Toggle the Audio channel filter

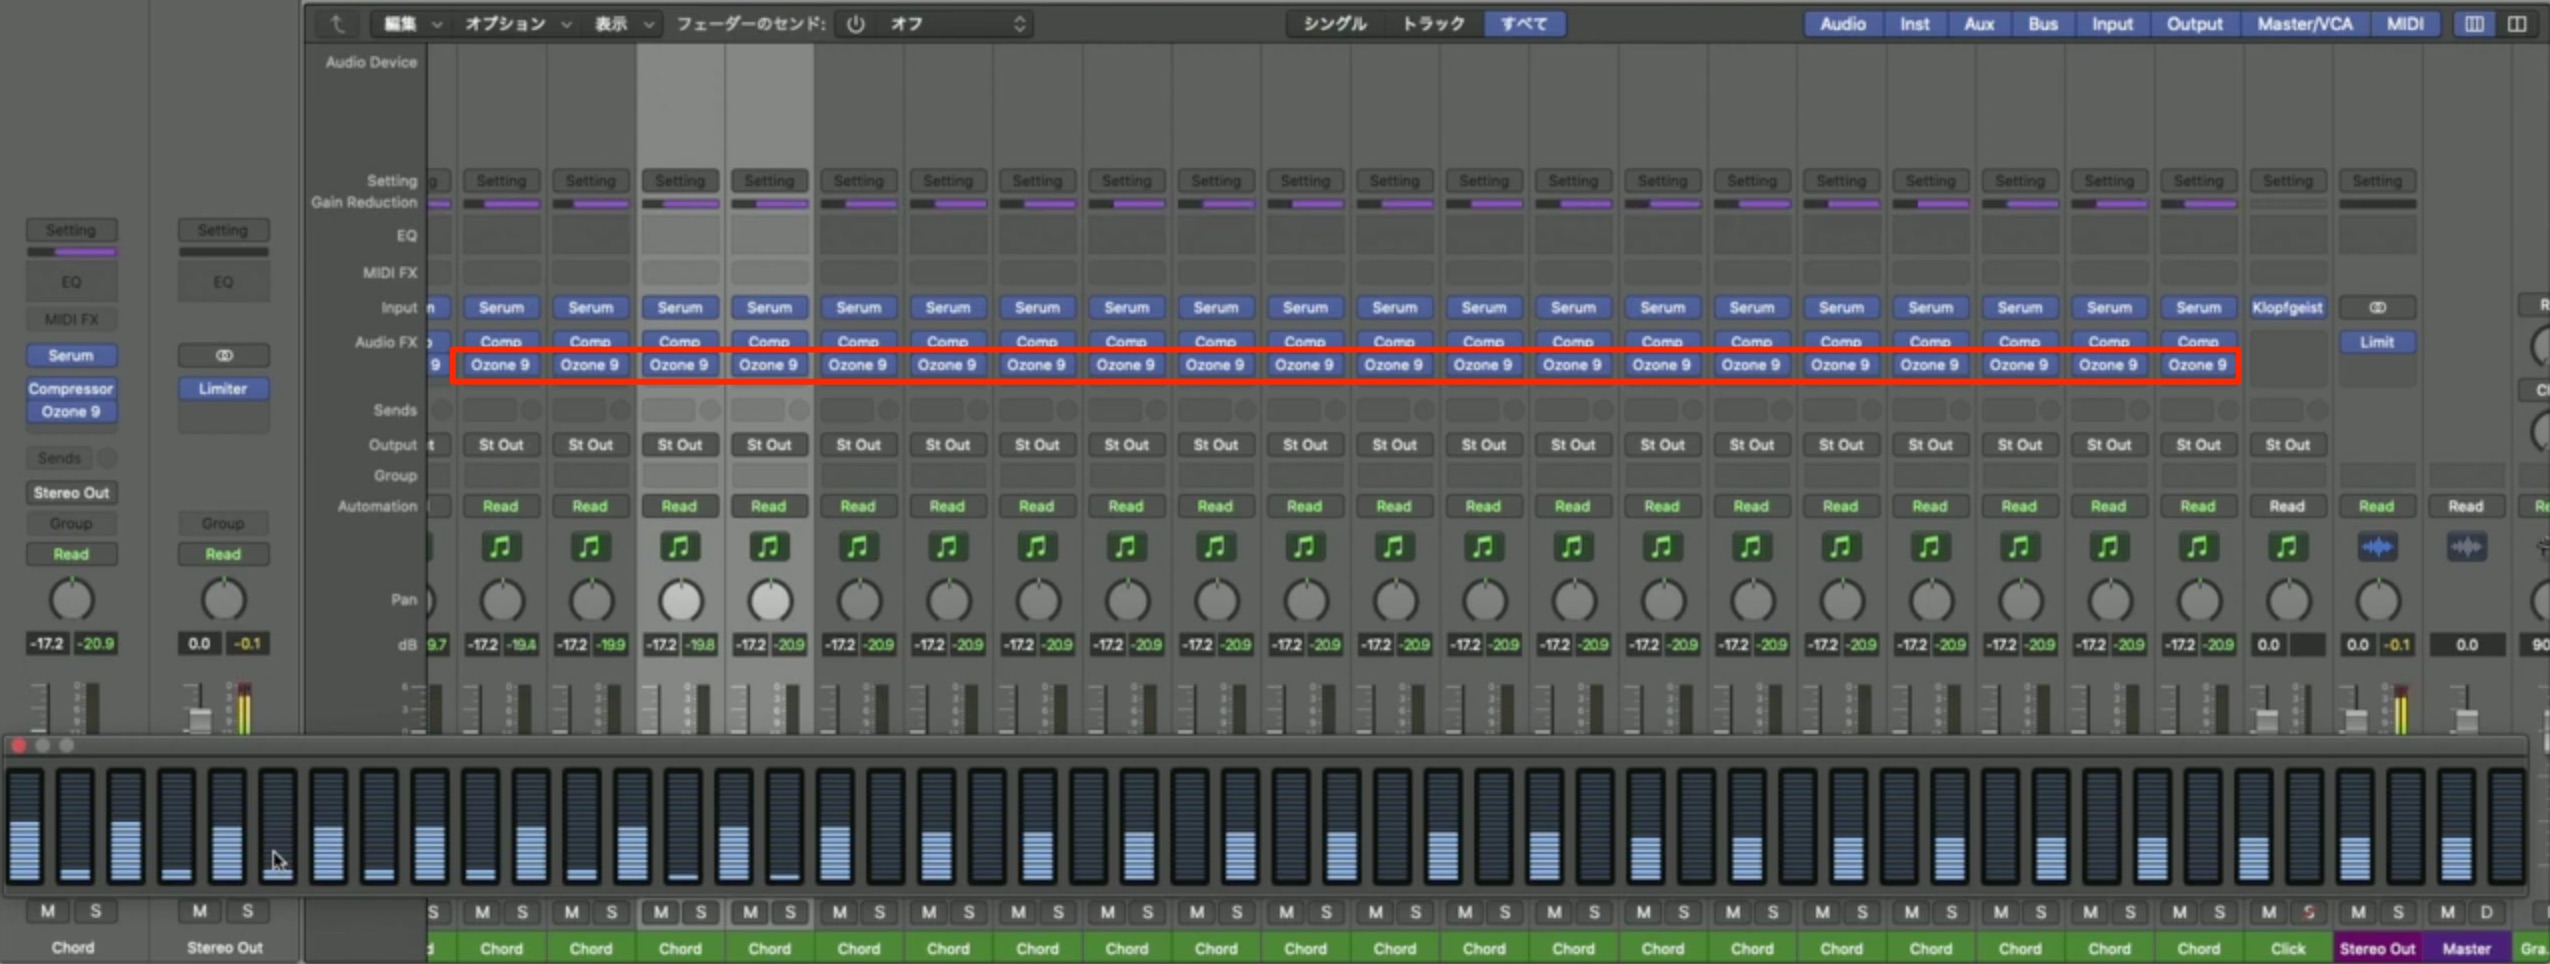[1843, 24]
